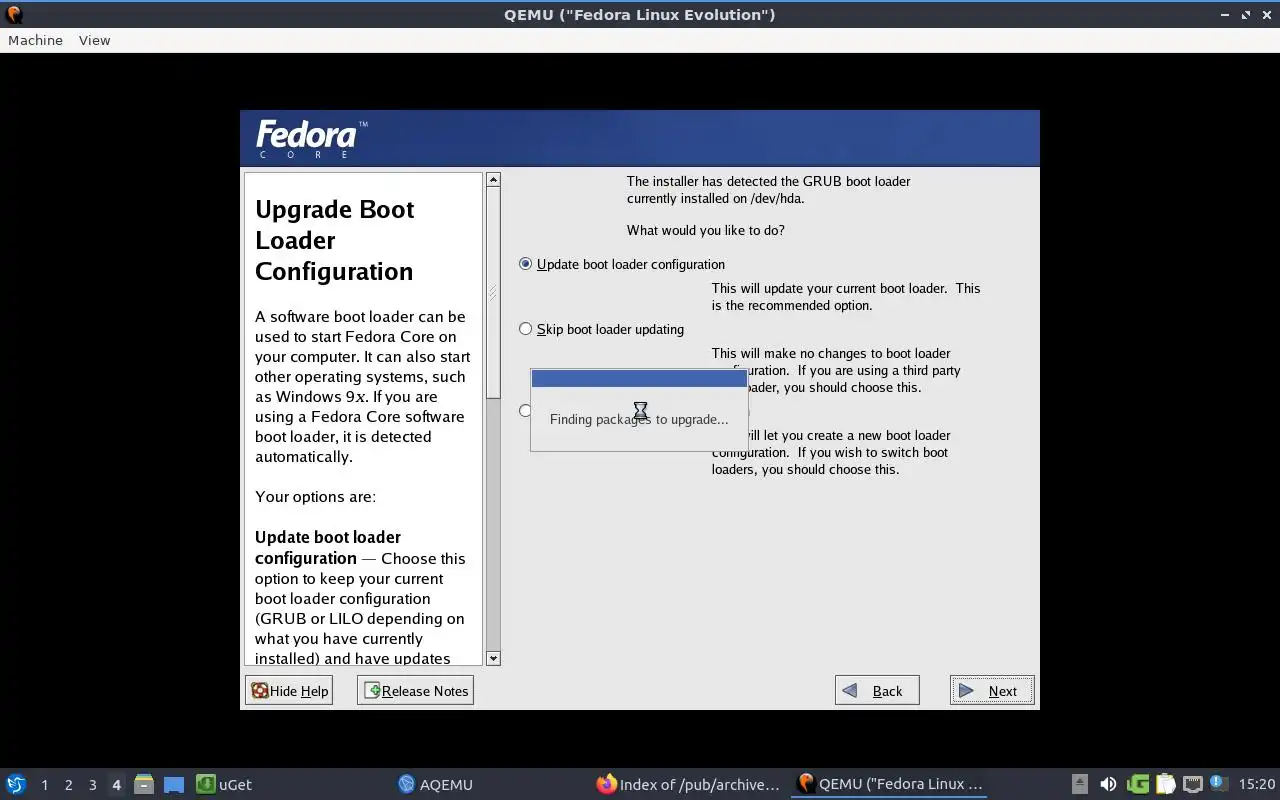
Task: Open the application launcher menu in taskbar
Action: pos(16,784)
